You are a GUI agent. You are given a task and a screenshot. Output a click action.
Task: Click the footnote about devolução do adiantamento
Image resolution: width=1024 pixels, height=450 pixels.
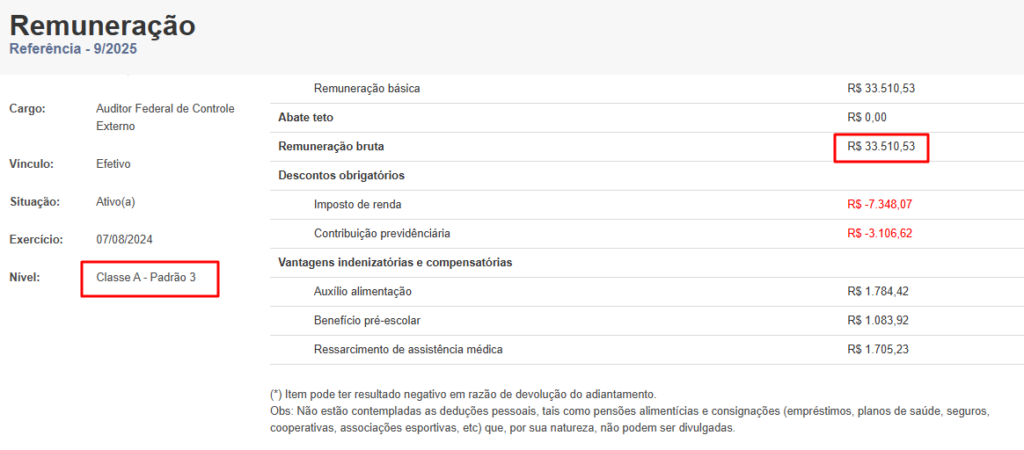point(462,395)
